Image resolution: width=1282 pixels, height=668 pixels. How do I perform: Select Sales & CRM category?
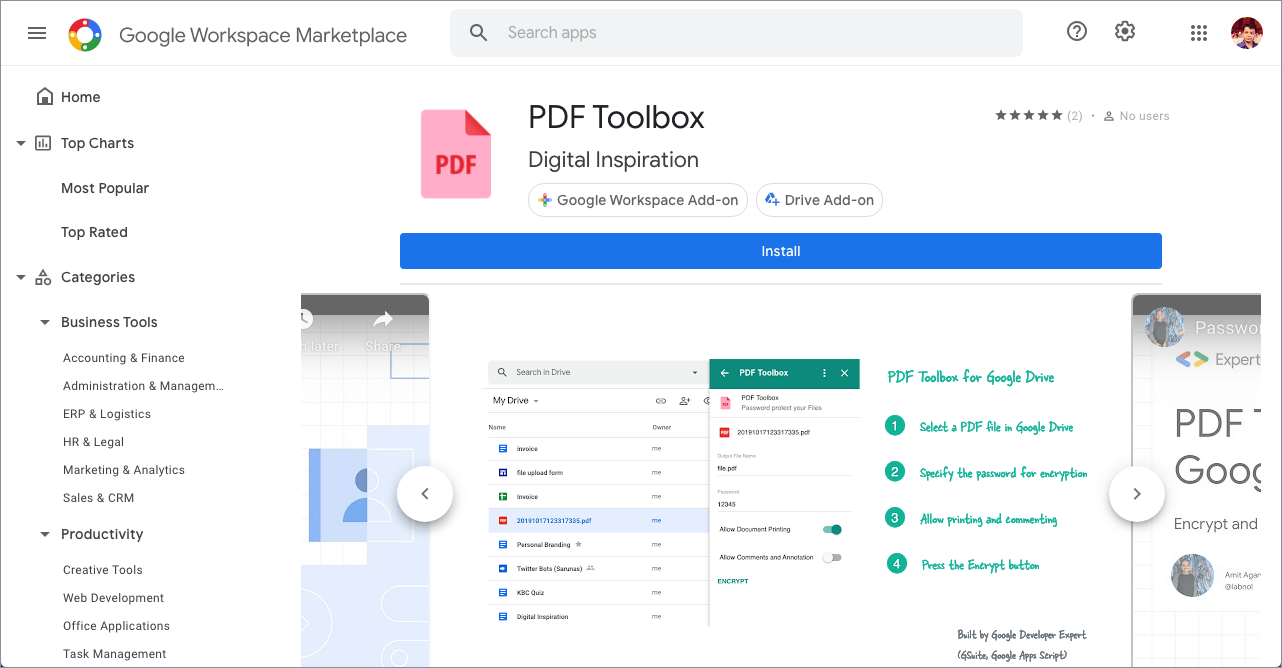pos(98,498)
